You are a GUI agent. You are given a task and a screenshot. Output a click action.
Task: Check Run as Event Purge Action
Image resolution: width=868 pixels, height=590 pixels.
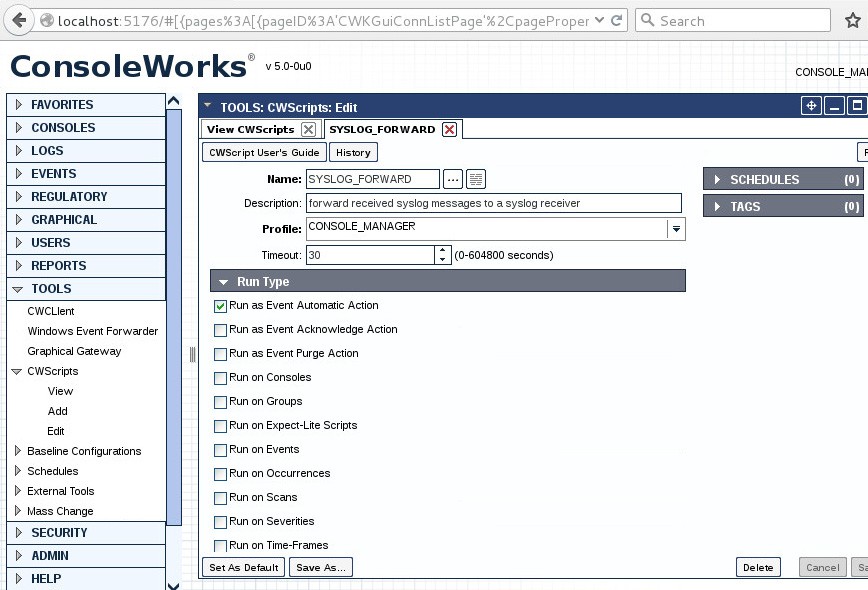pos(220,354)
